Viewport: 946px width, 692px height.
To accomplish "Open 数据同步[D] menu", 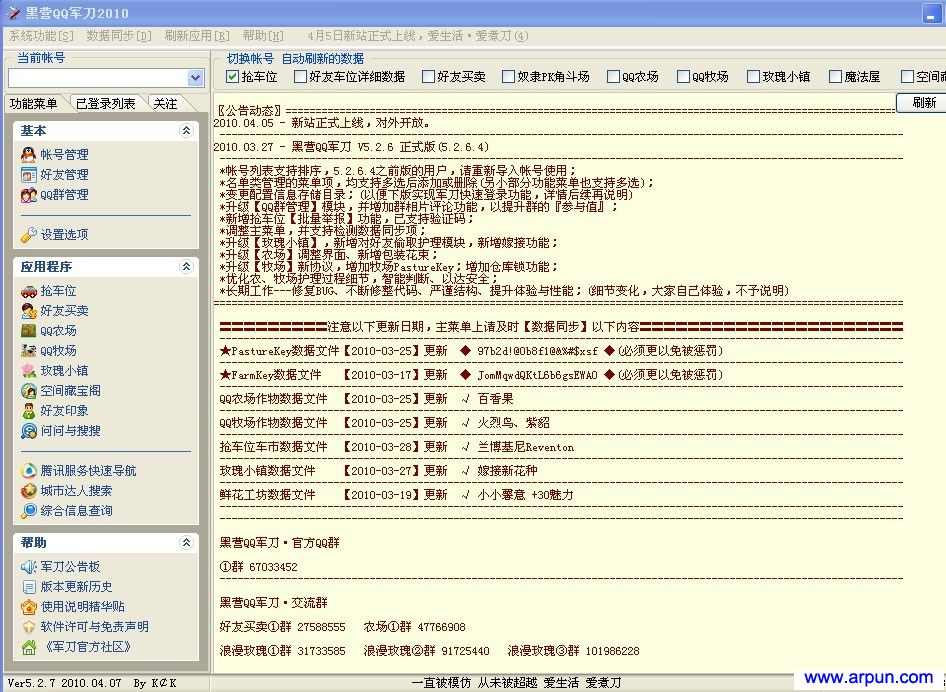I will [x=119, y=36].
